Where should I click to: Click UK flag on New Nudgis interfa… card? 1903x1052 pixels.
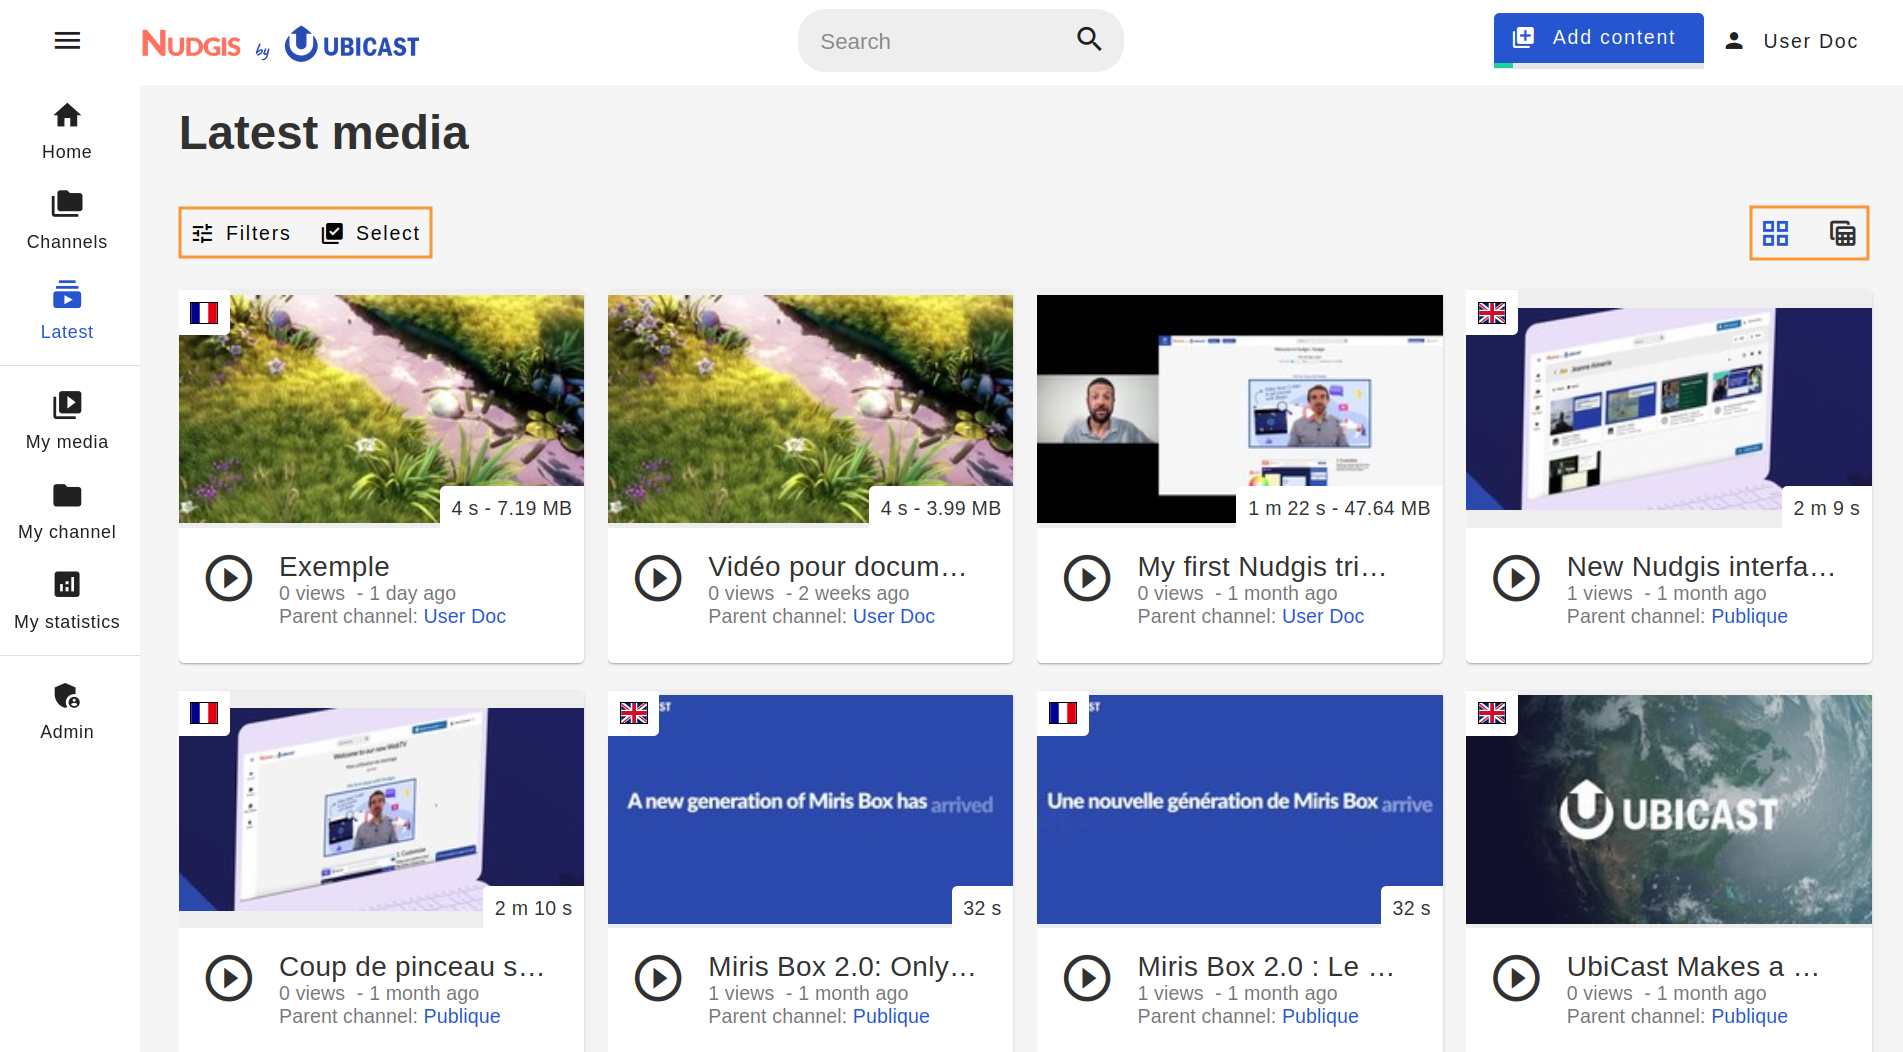[x=1492, y=313]
